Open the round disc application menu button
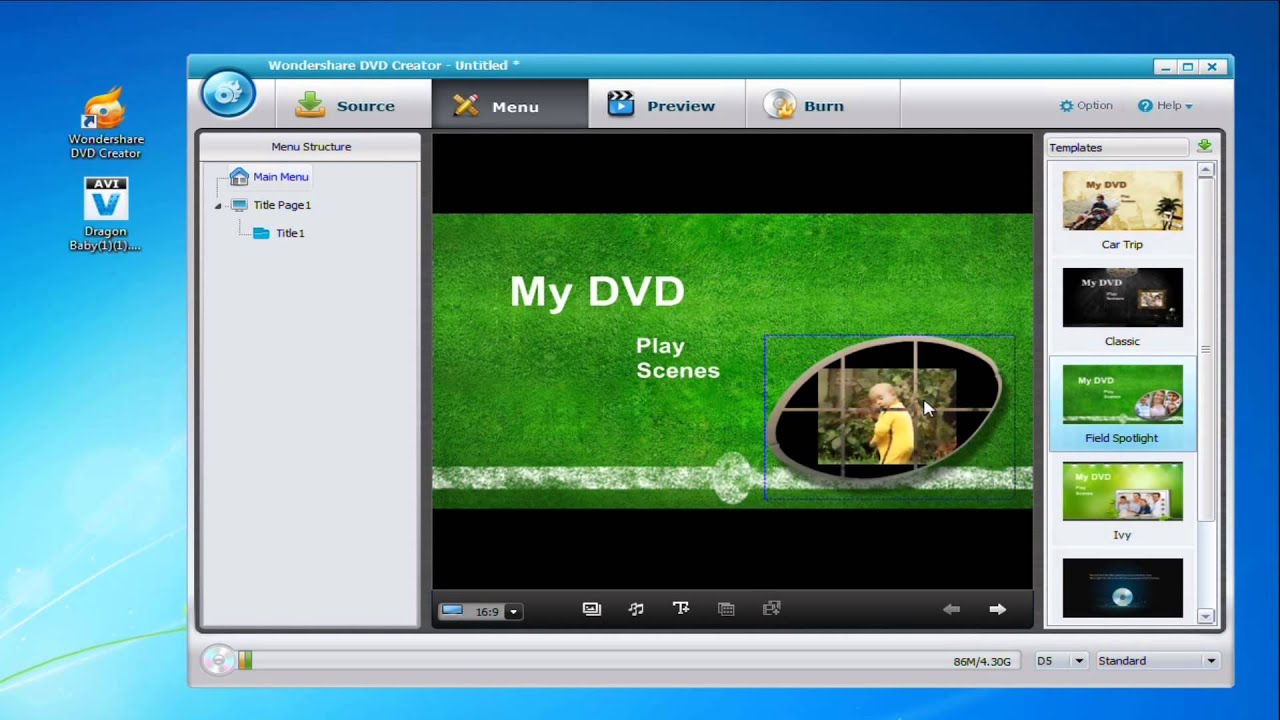This screenshot has height=720, width=1280. 228,95
